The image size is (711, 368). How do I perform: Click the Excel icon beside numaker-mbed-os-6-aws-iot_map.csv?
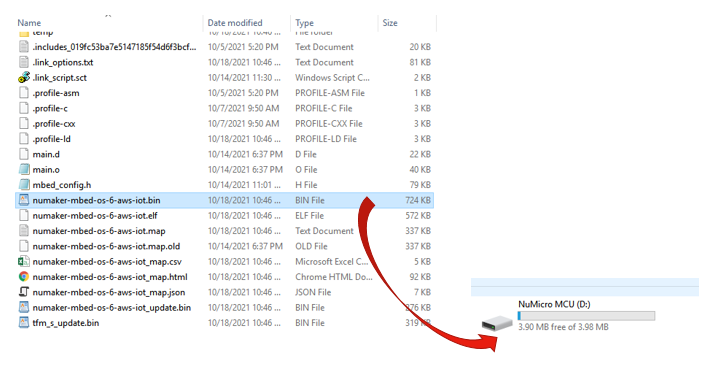pos(24,261)
